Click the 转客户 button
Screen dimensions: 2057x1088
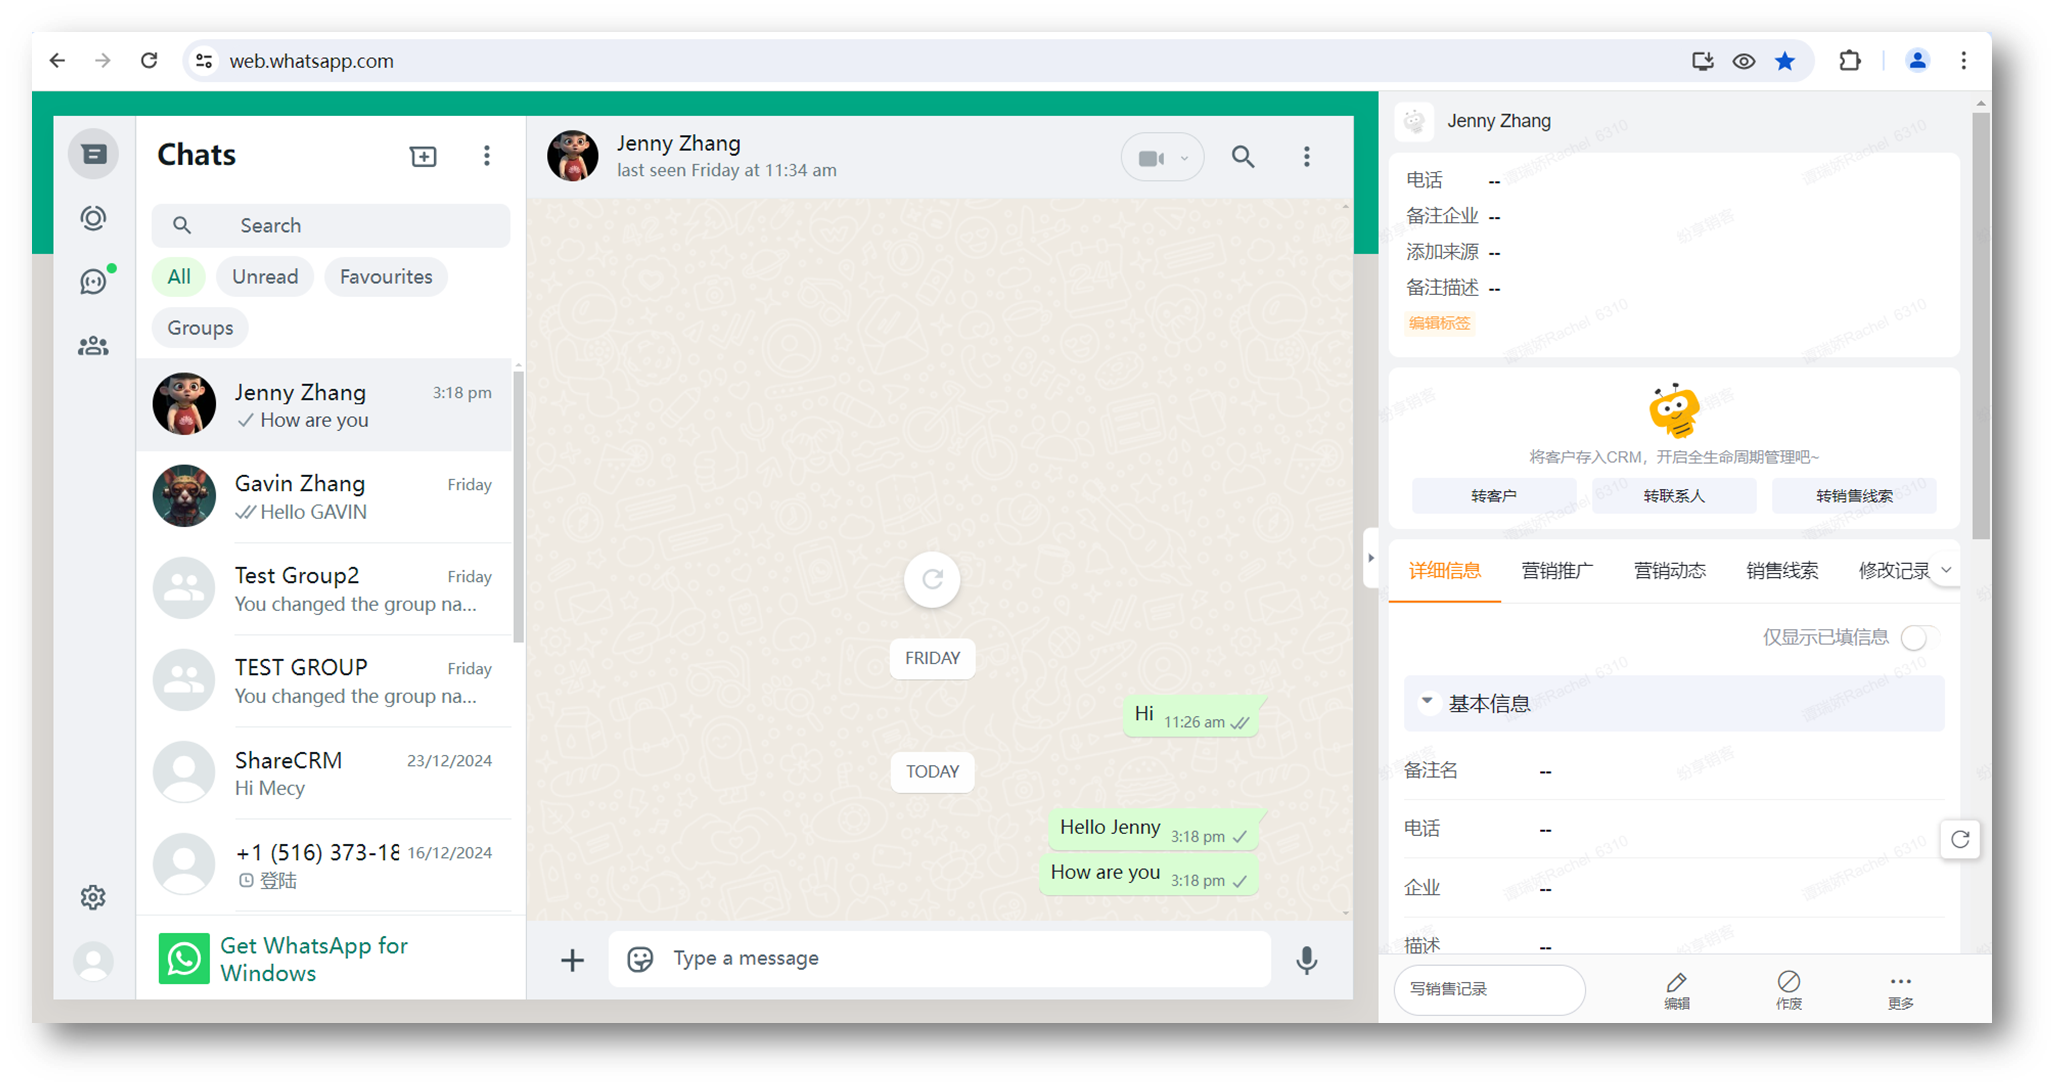pos(1494,496)
